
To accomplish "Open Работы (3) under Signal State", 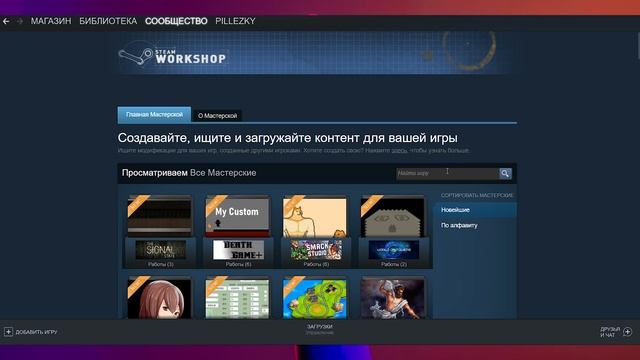I will coord(160,264).
